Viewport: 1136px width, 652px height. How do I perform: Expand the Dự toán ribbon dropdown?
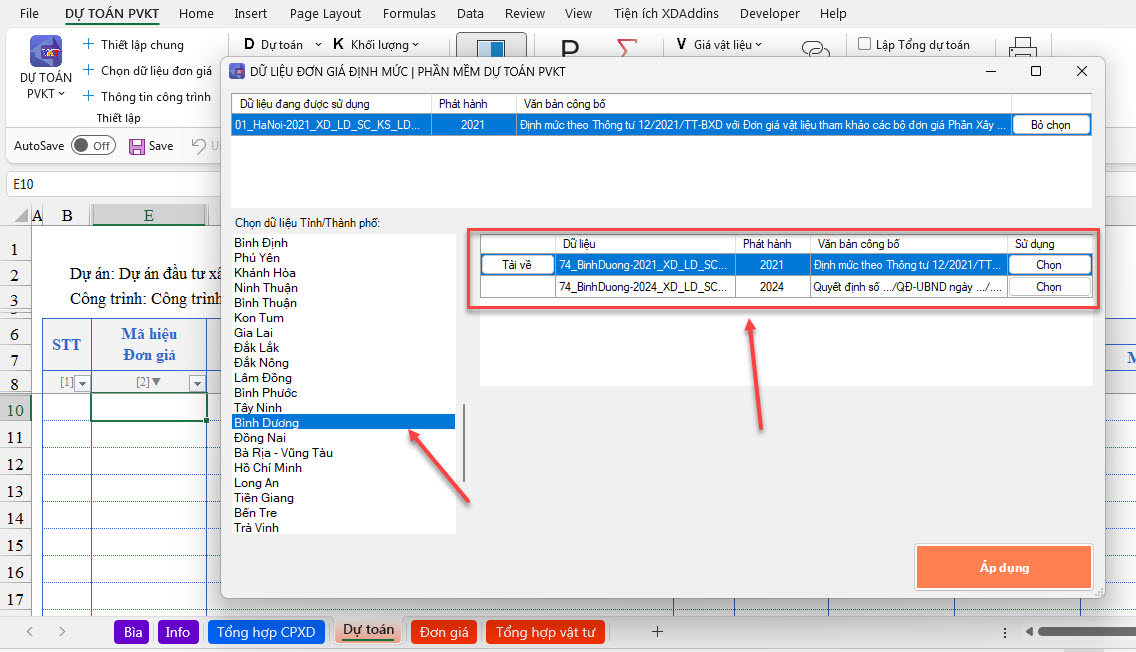point(318,45)
